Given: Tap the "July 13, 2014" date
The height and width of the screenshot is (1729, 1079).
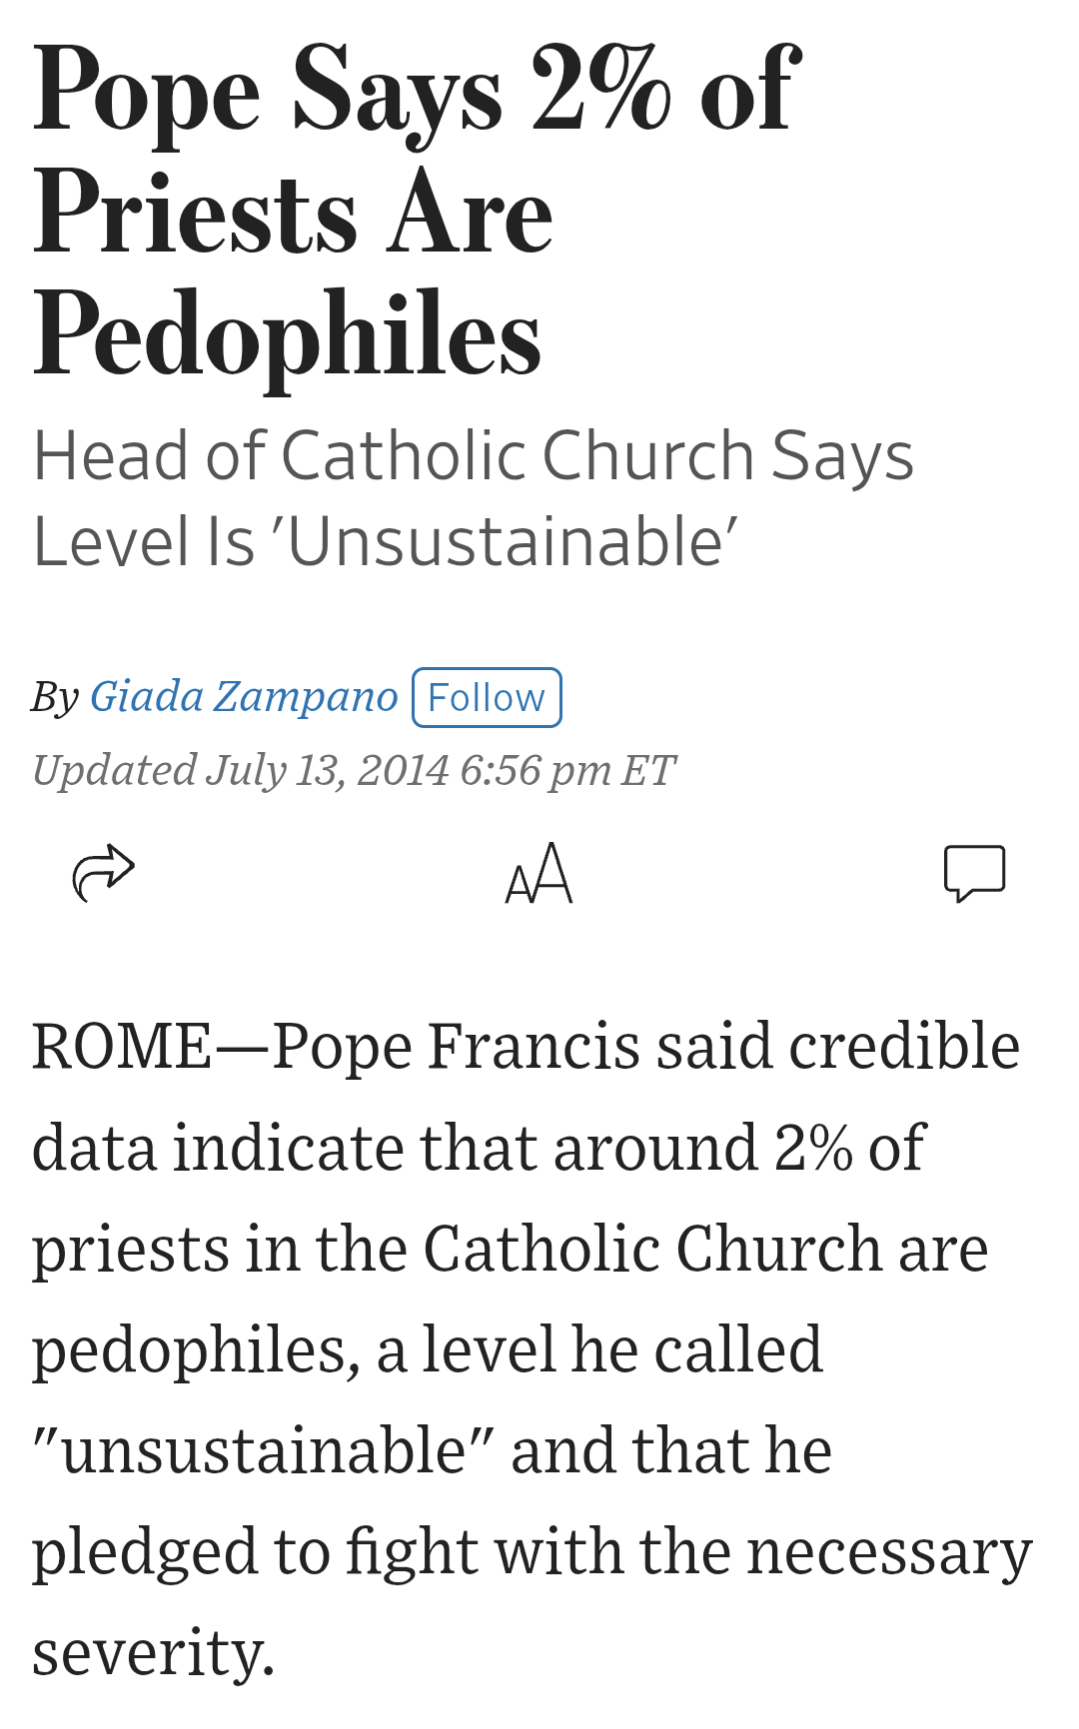Looking at the screenshot, I should pyautogui.click(x=327, y=770).
